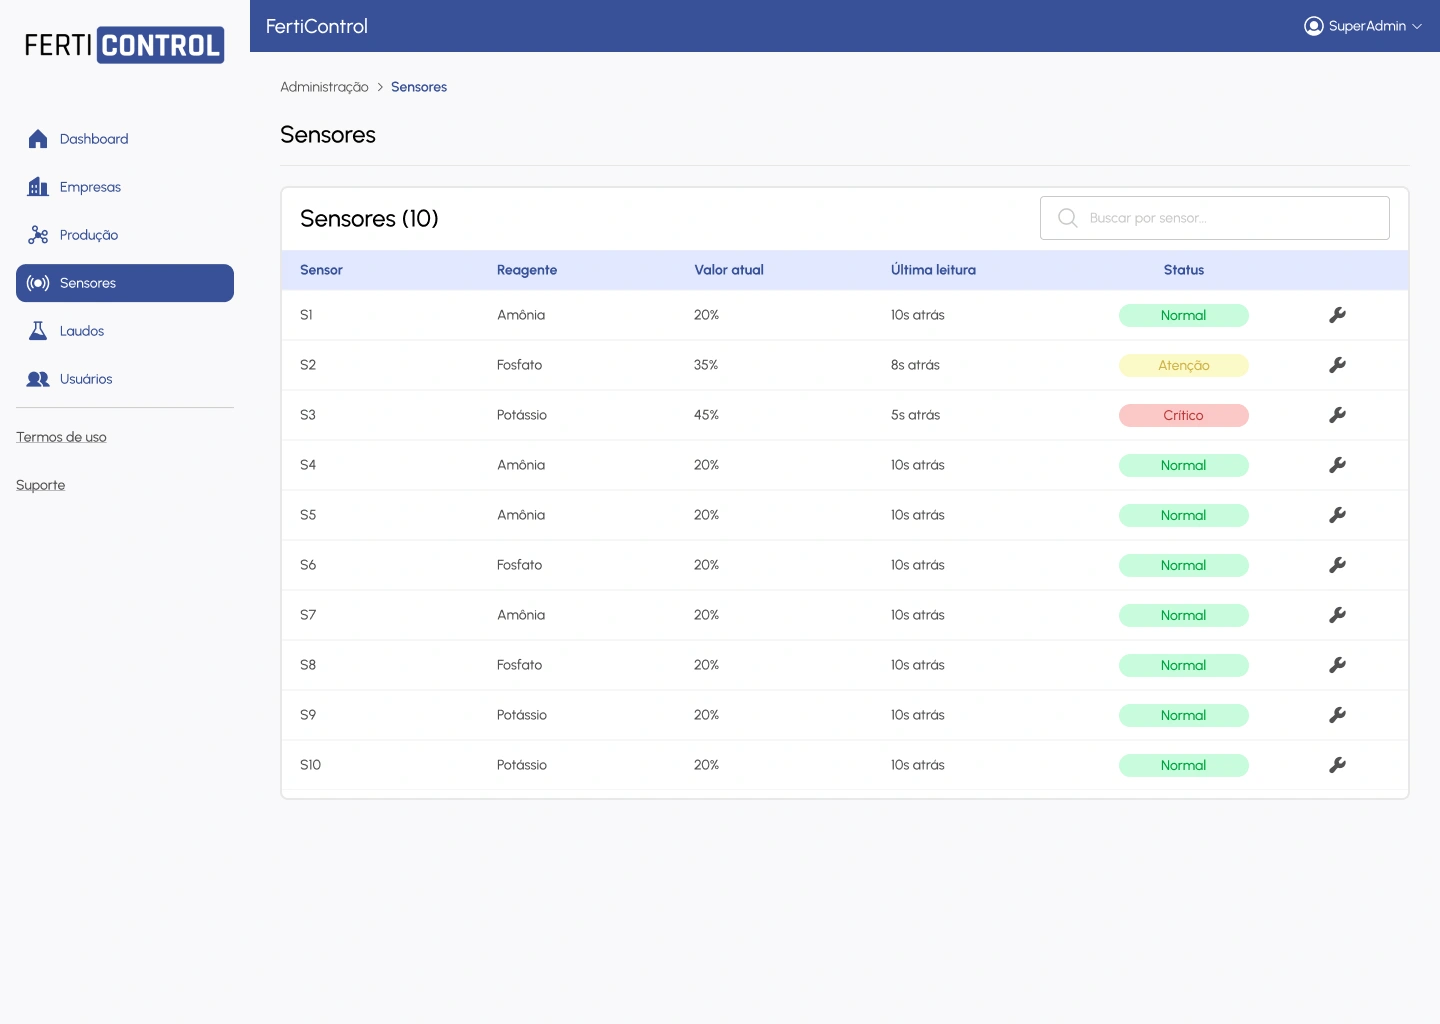Click the search magnifier icon
The height and width of the screenshot is (1024, 1440).
click(x=1067, y=218)
